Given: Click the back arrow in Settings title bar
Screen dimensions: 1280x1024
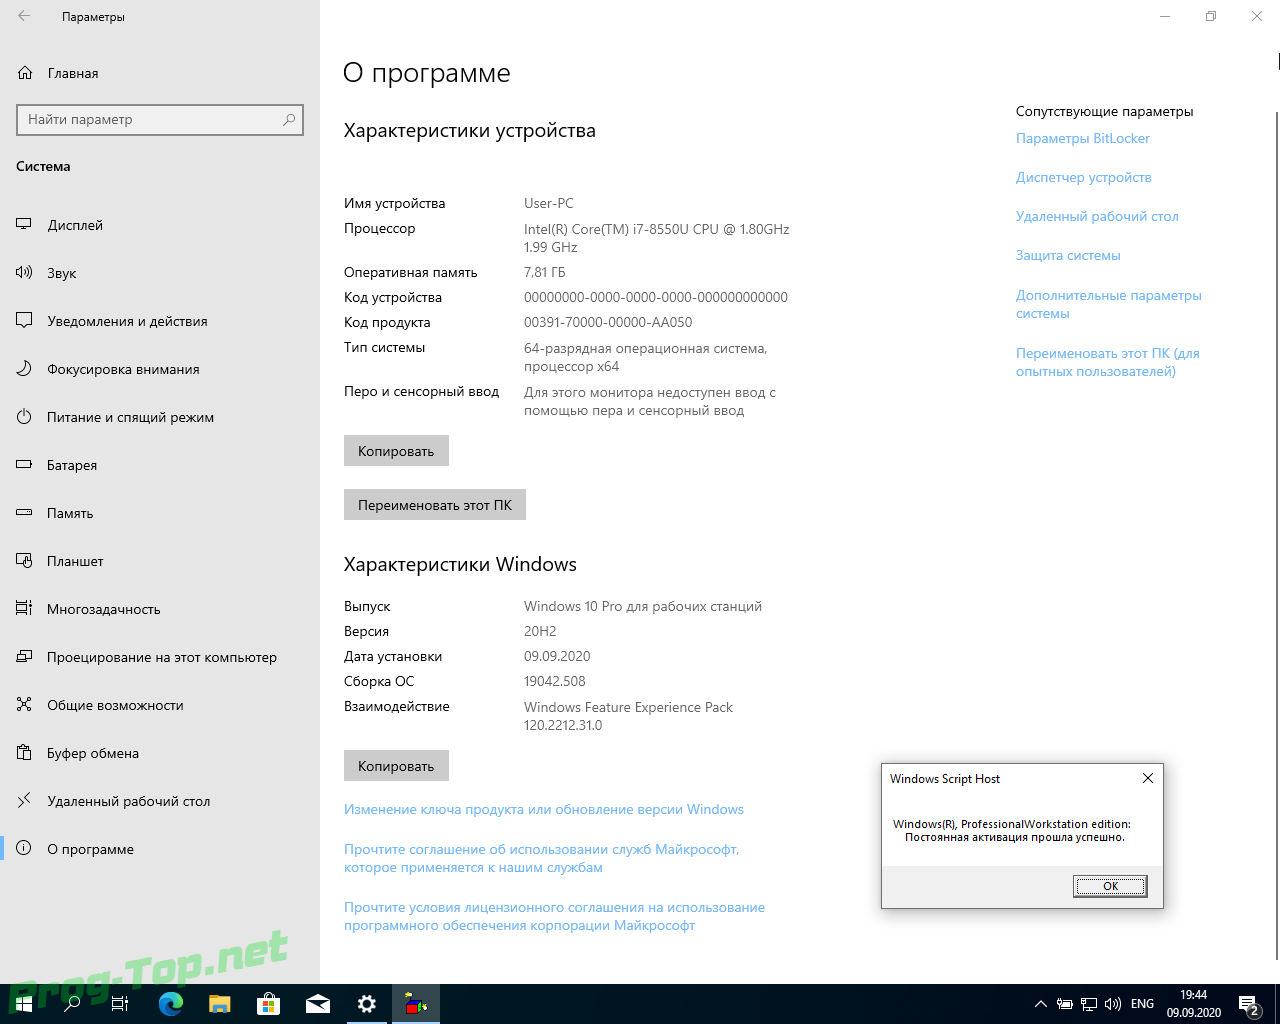Looking at the screenshot, I should click(x=24, y=16).
